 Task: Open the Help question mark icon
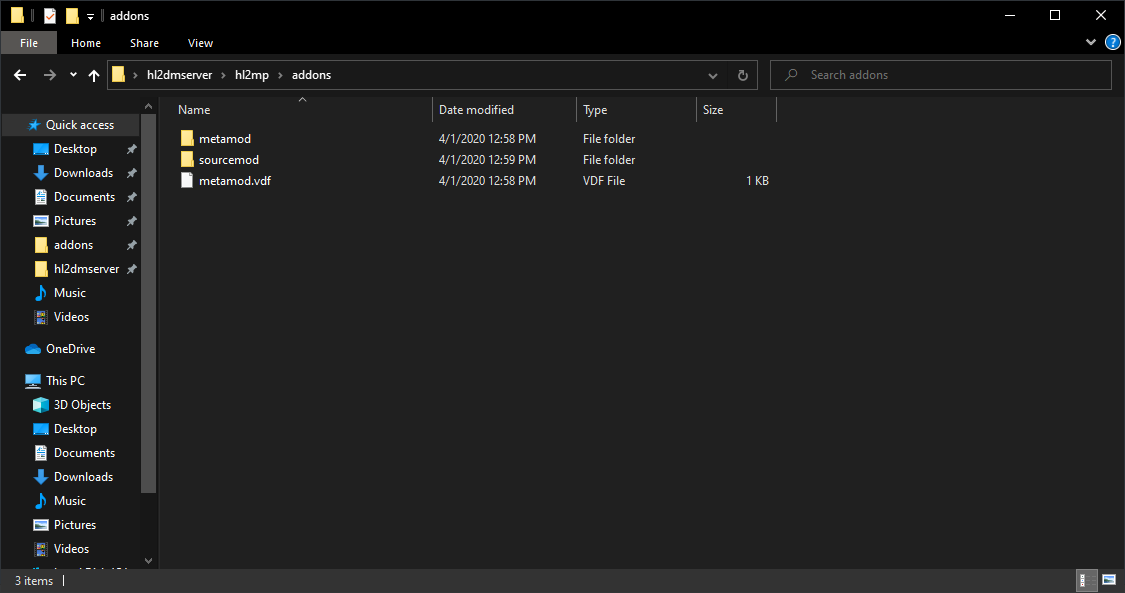pos(1112,43)
